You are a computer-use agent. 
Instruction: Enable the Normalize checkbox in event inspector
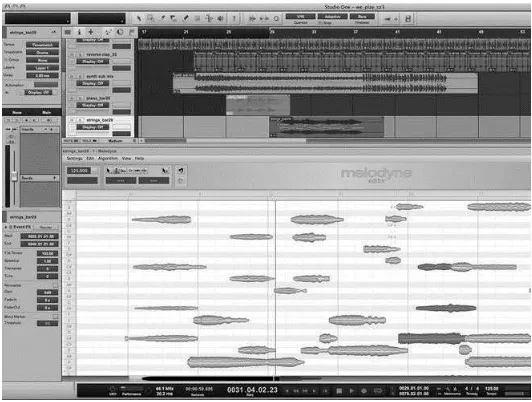(x=55, y=285)
